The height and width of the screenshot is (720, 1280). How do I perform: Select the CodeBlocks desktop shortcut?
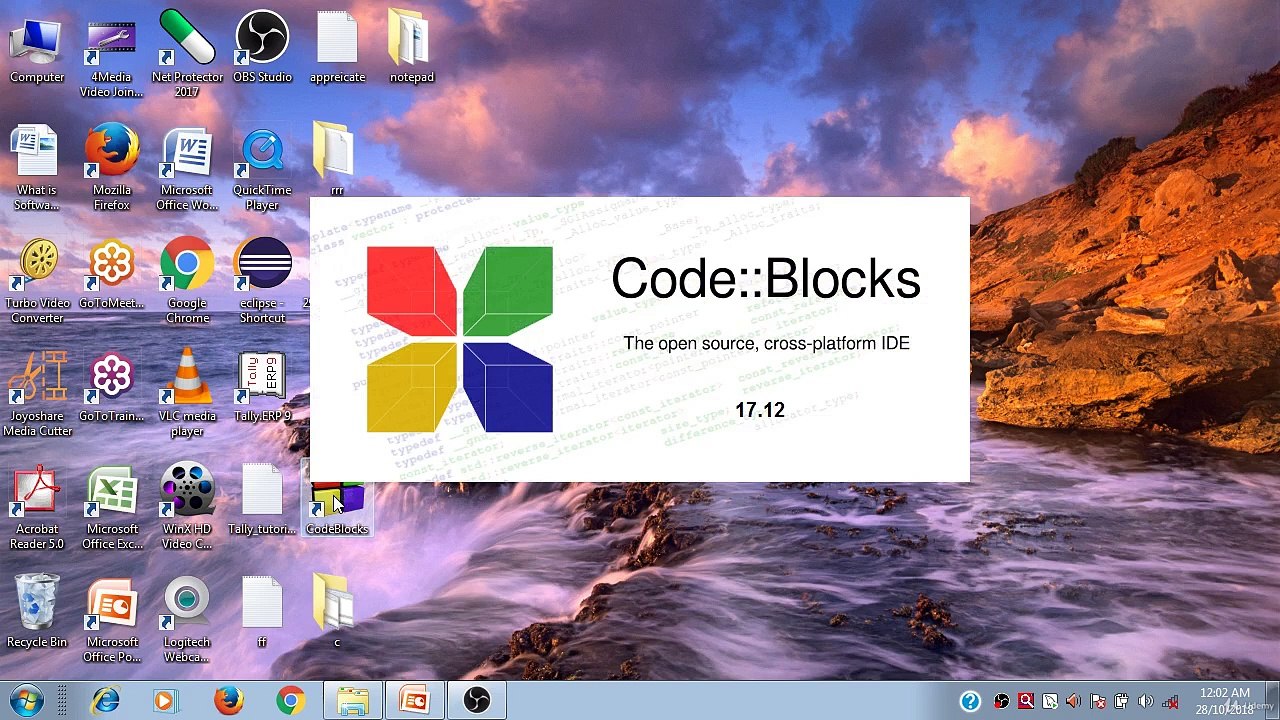(337, 507)
